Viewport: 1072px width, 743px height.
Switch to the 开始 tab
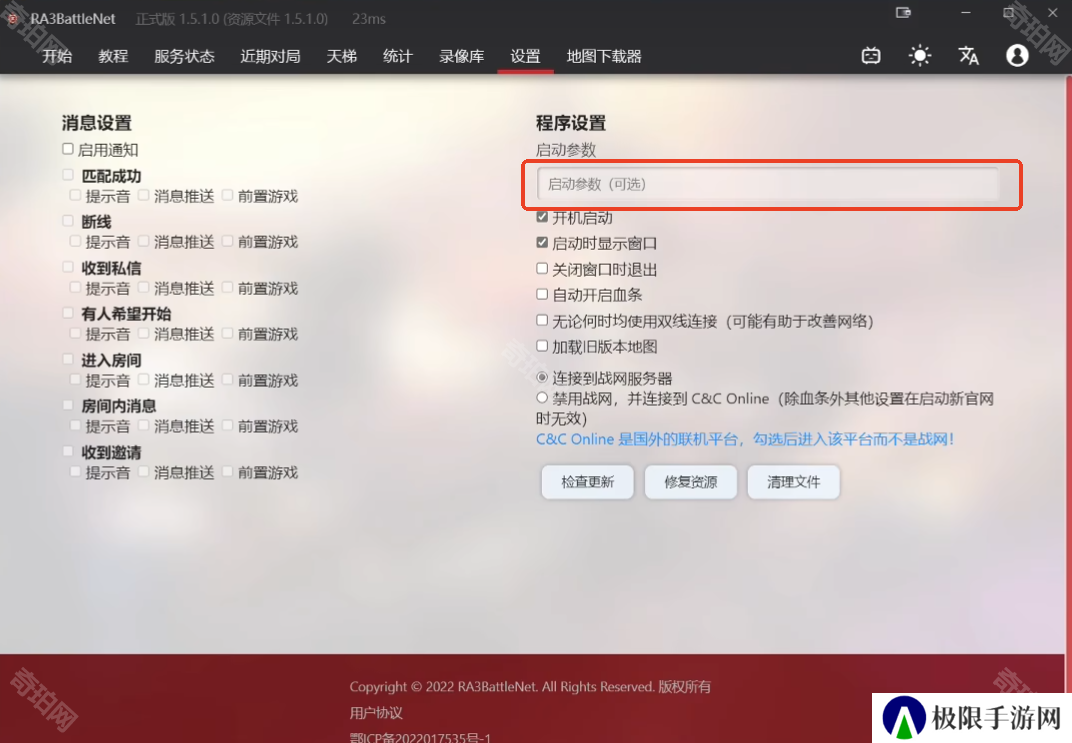point(57,56)
